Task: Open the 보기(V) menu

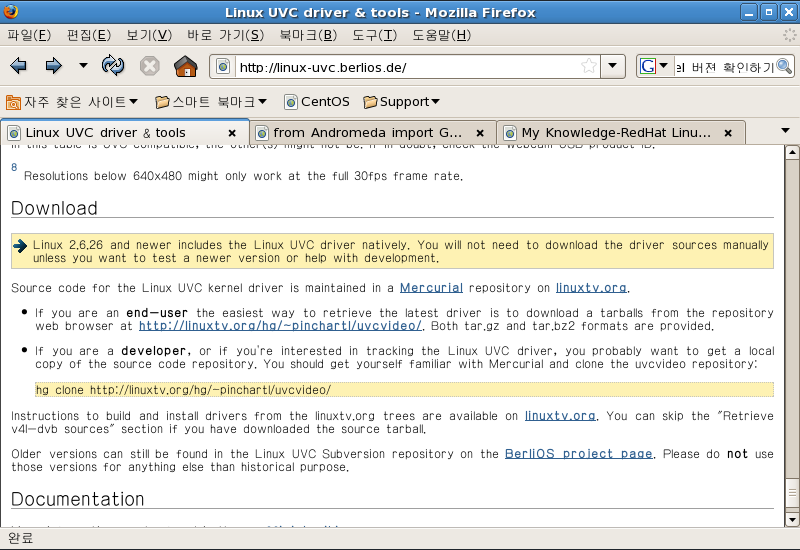Action: pos(149,35)
